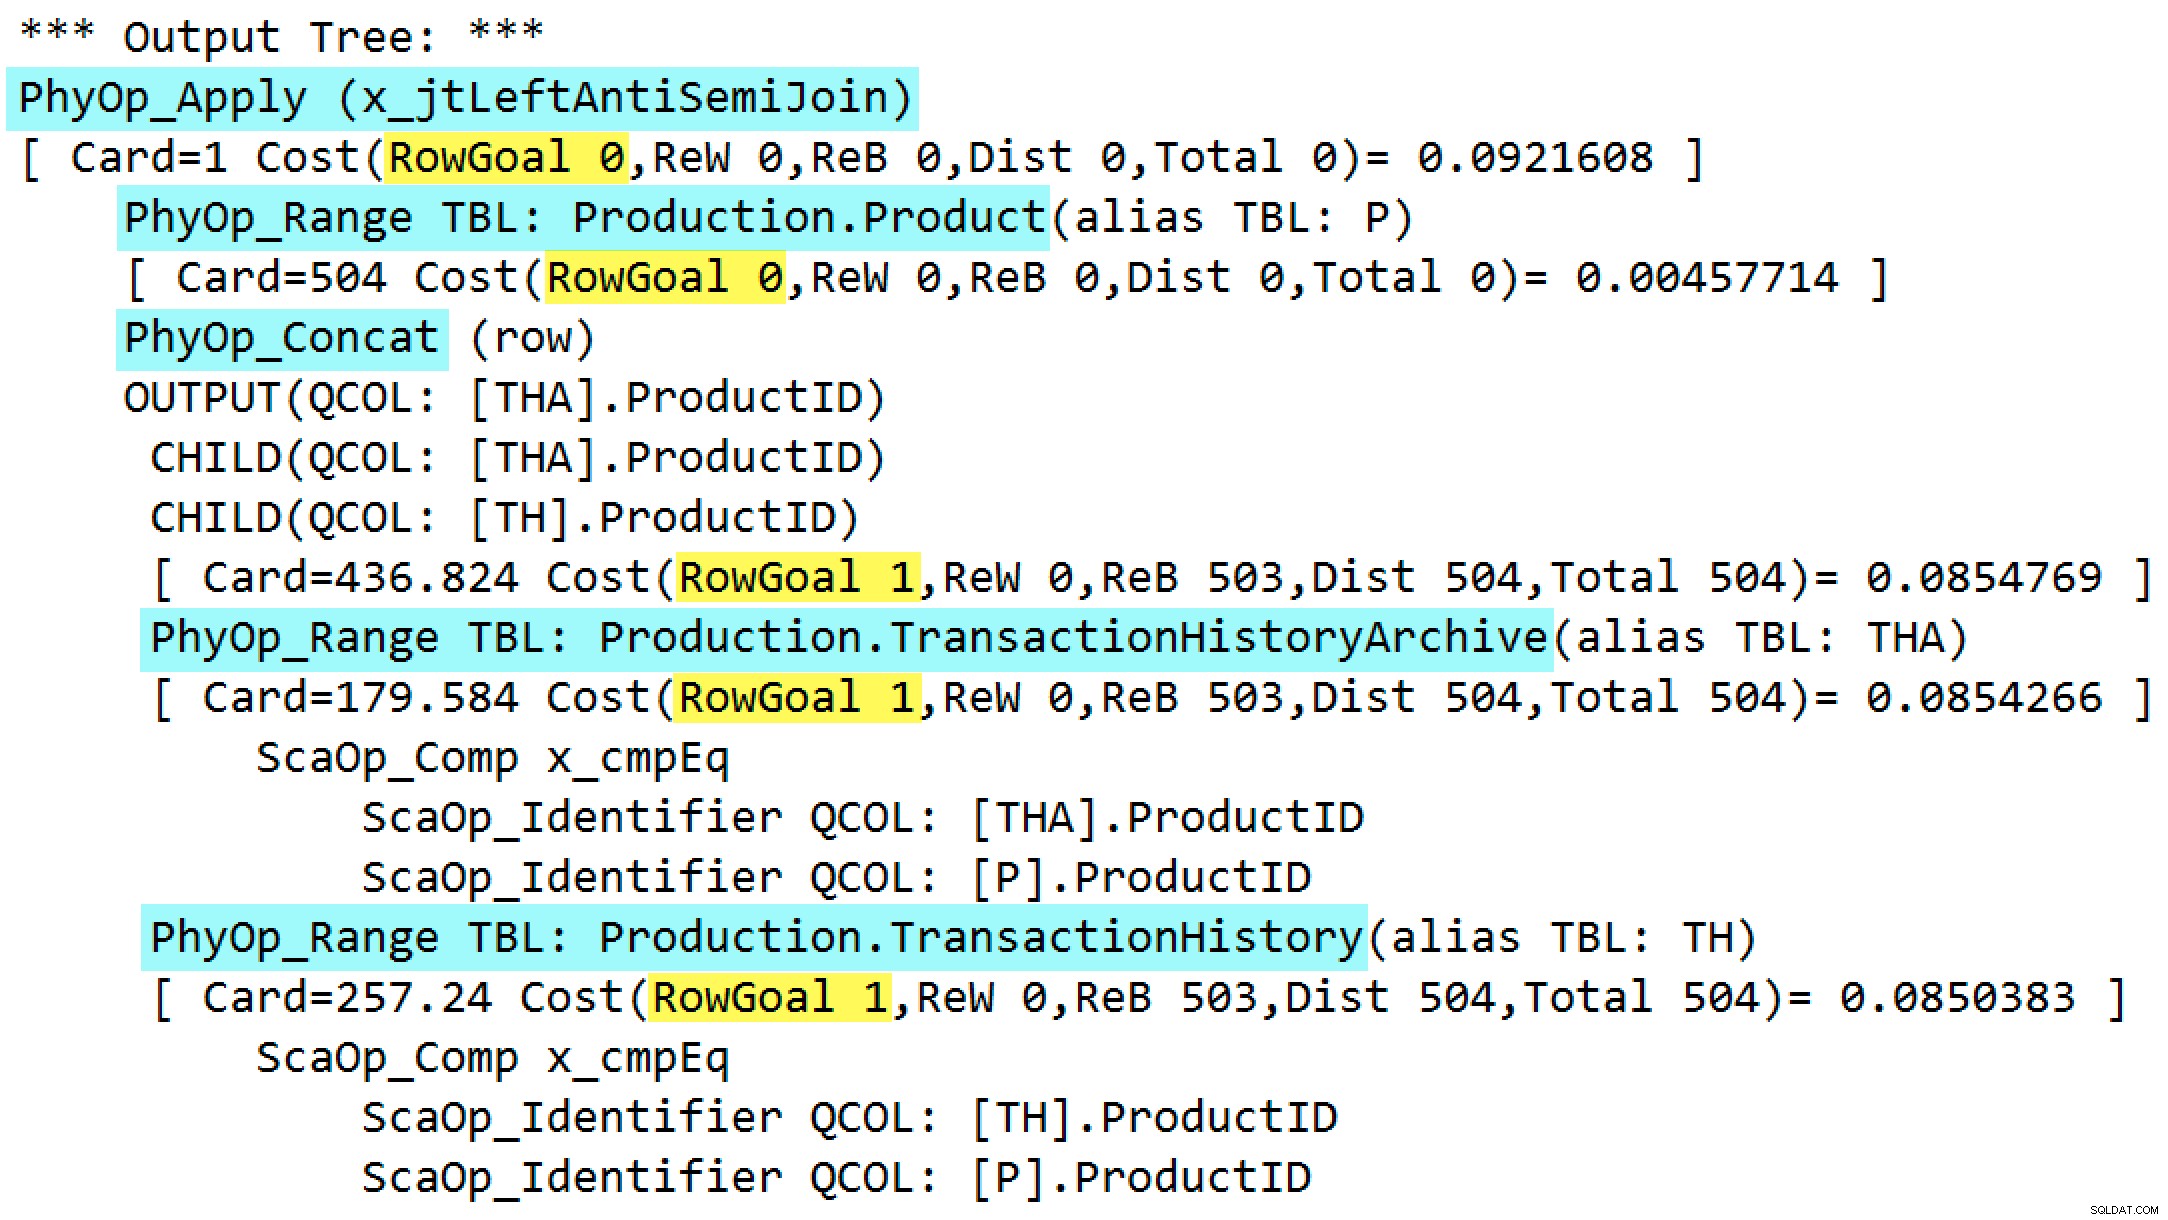The width and height of the screenshot is (2168, 1220).
Task: Click RowGoal 1 in the Card=257.24 line
Action: pyautogui.click(x=770, y=998)
